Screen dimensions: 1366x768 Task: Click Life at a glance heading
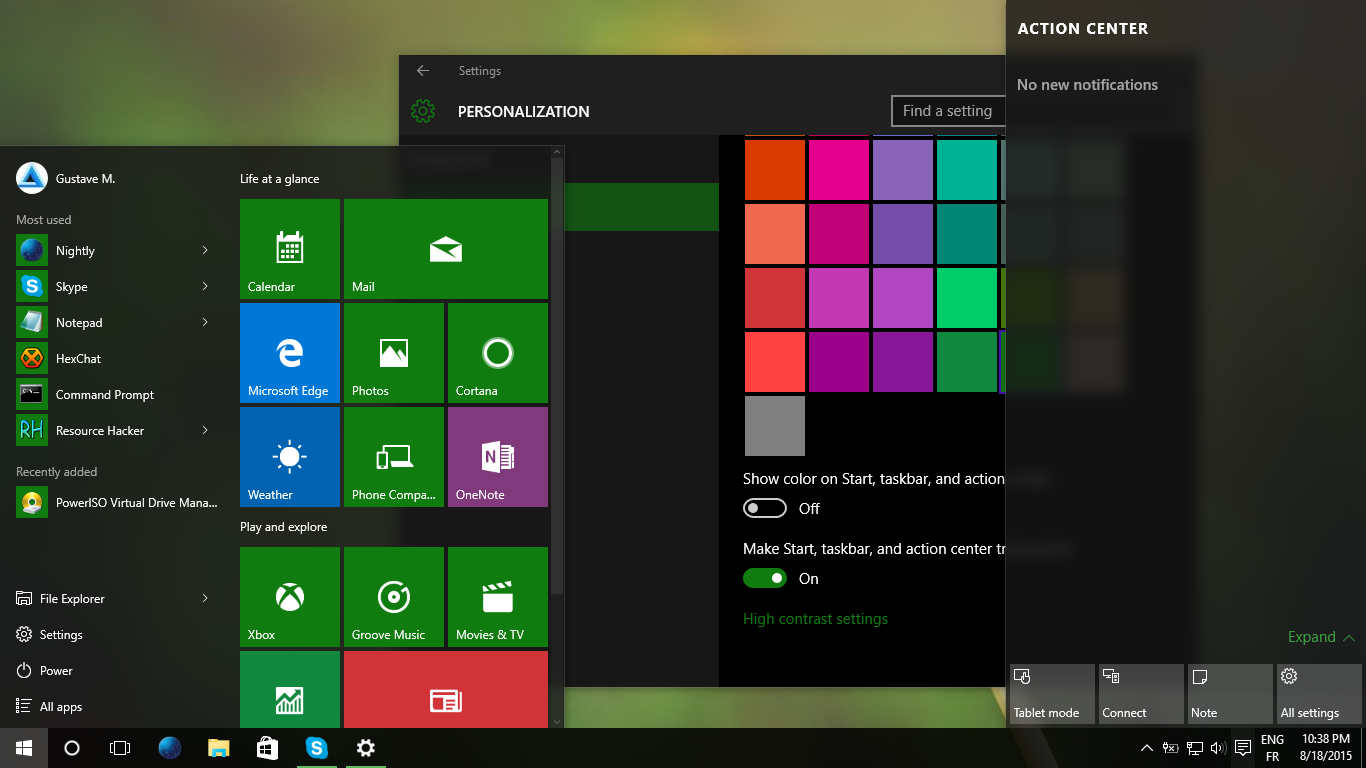pos(280,179)
